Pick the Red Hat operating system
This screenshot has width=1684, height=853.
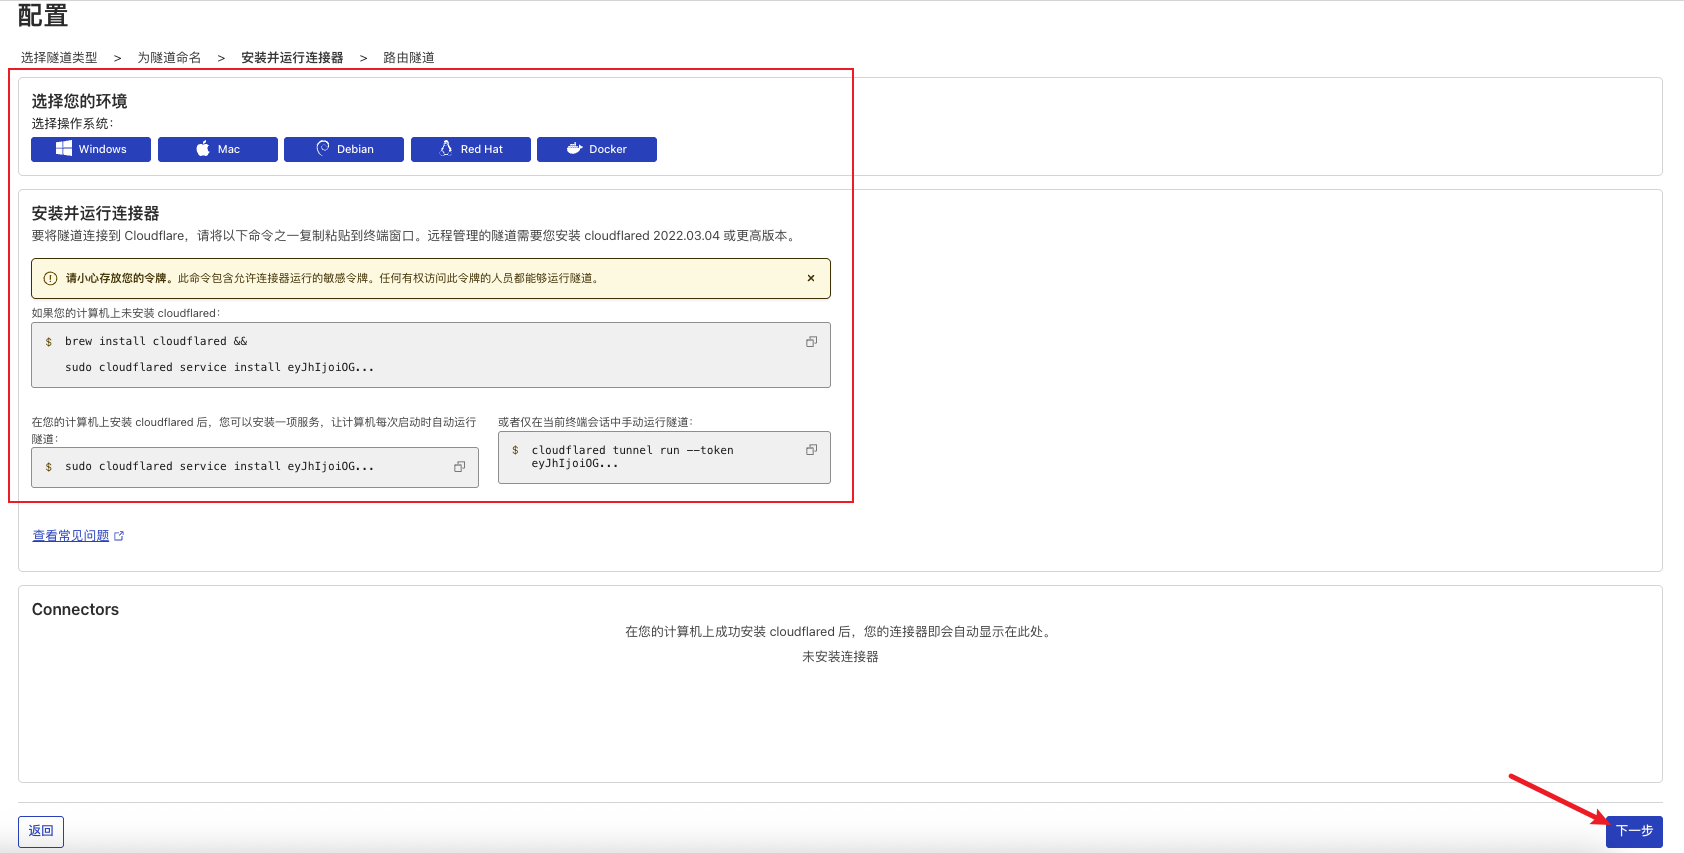coord(471,149)
